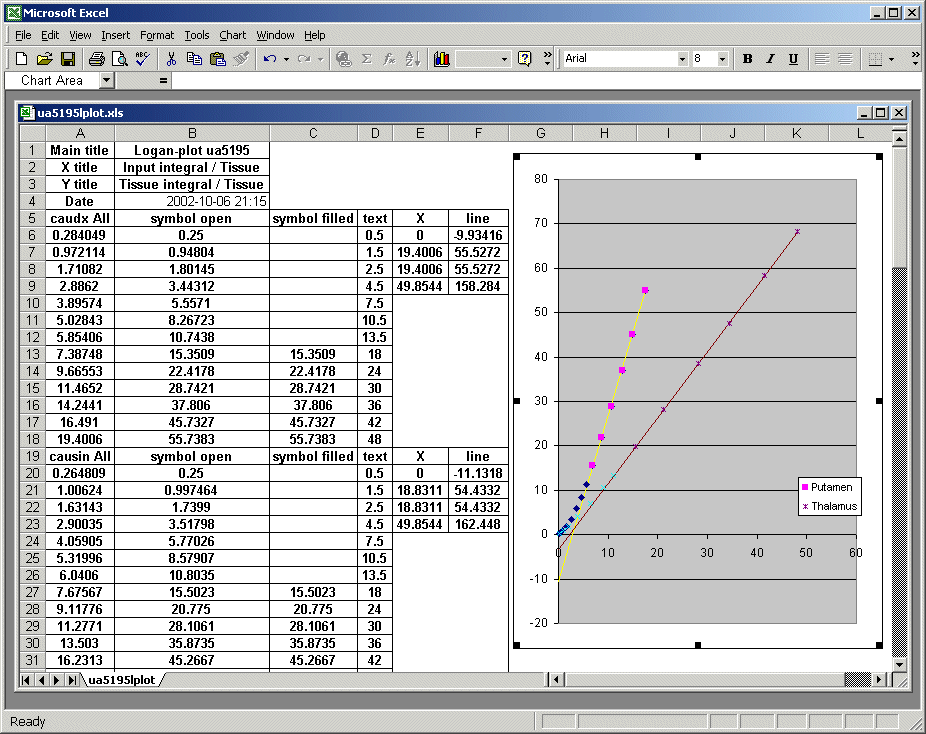Viewport: 926px width, 734px height.
Task: Click the Putamen legend color marker
Action: click(x=804, y=487)
